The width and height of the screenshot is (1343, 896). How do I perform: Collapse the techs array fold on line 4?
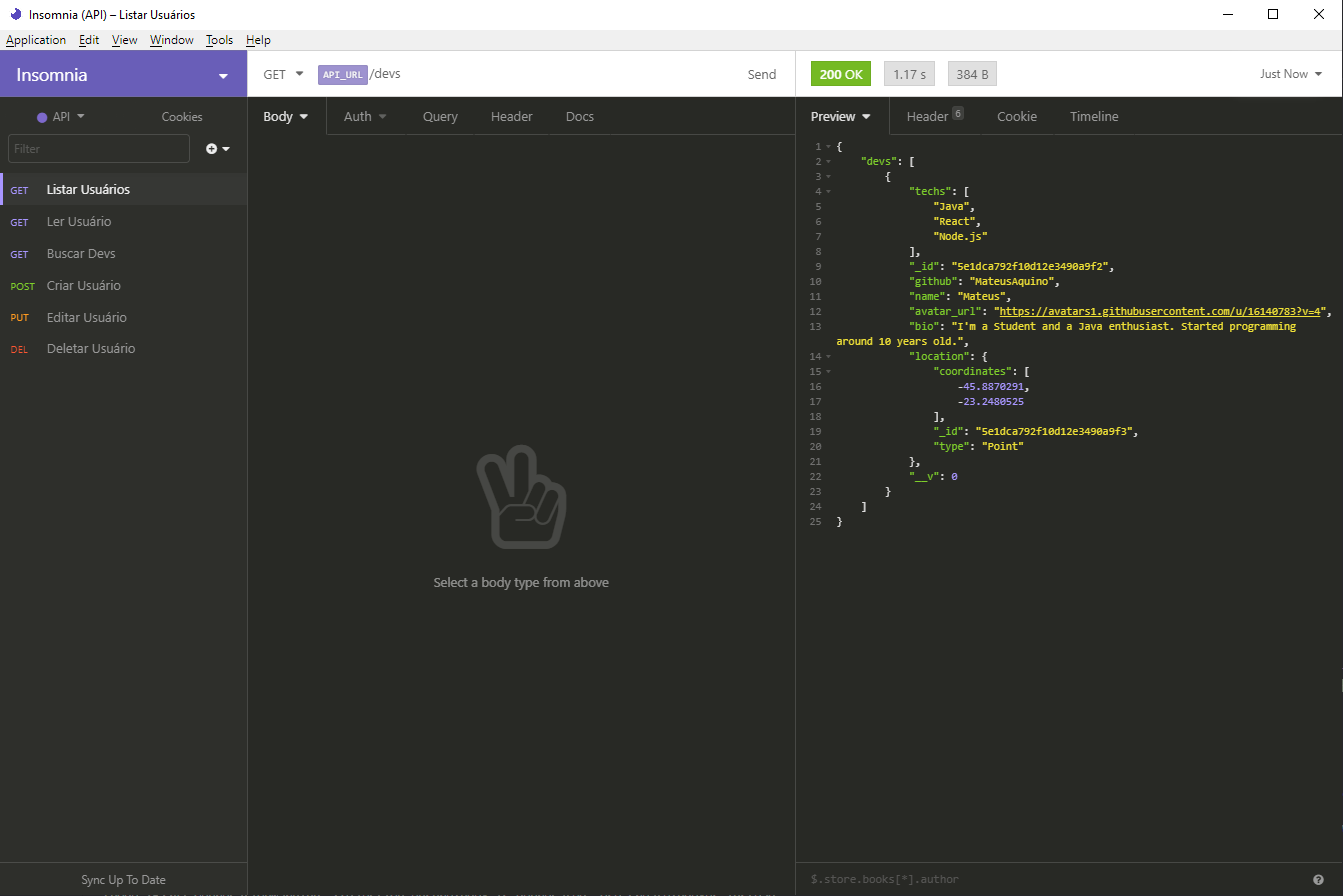[x=828, y=192]
